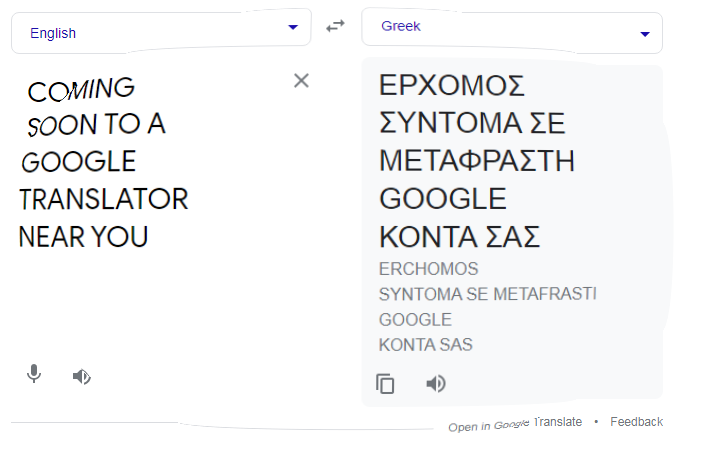The width and height of the screenshot is (703, 452).
Task: Send Feedback via the Feedback link
Action: tap(636, 422)
